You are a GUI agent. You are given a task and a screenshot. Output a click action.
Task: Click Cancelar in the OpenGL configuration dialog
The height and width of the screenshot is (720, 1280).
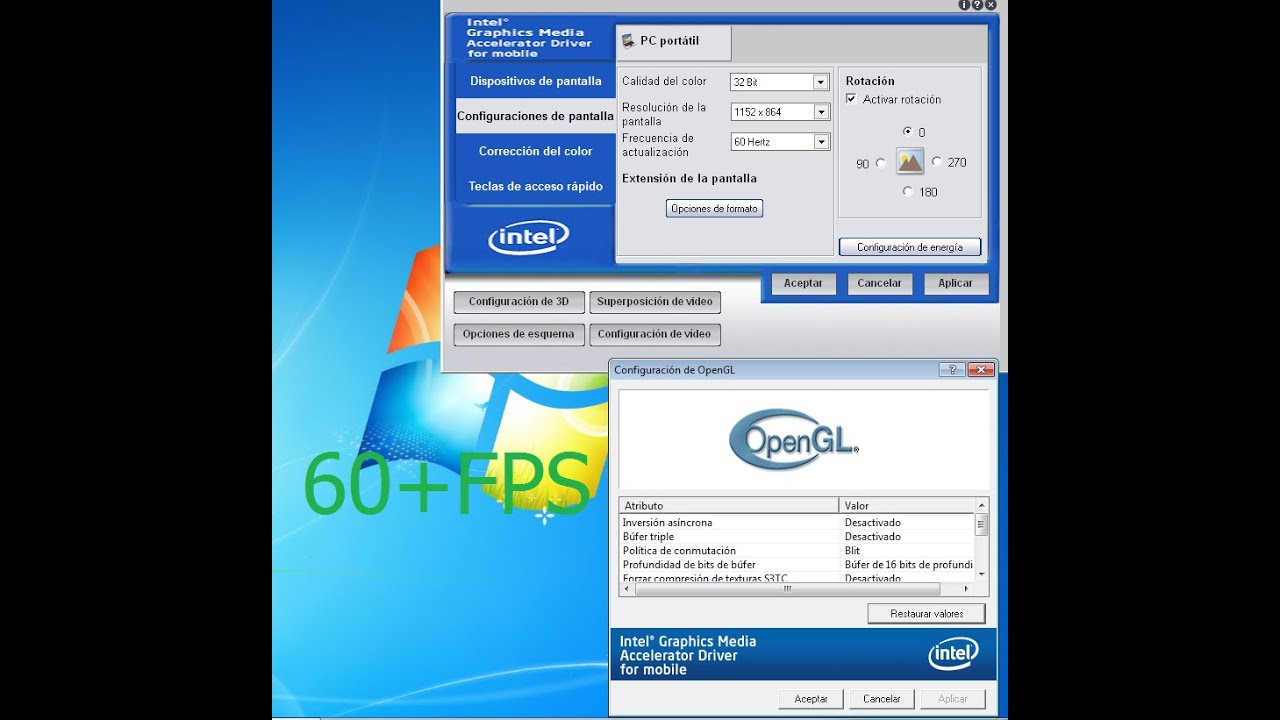click(882, 699)
